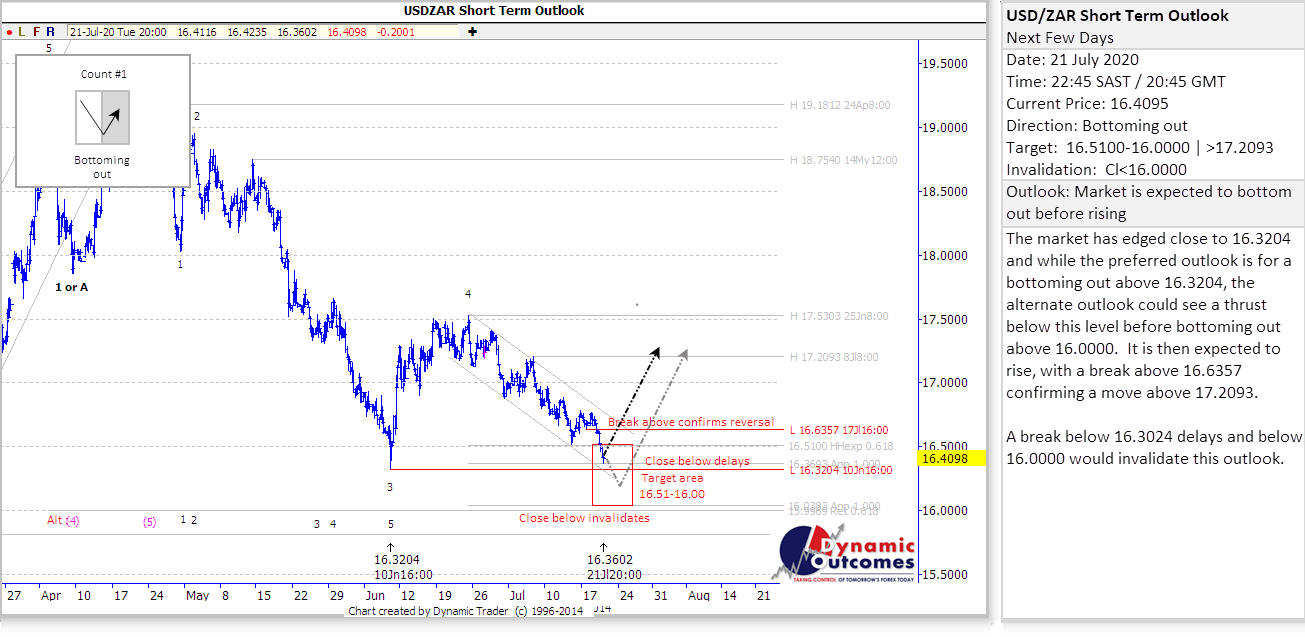The width and height of the screenshot is (1305, 637).
Task: Click the 'USD/ZAR Short Term Outlook' panel heading
Action: click(1118, 15)
